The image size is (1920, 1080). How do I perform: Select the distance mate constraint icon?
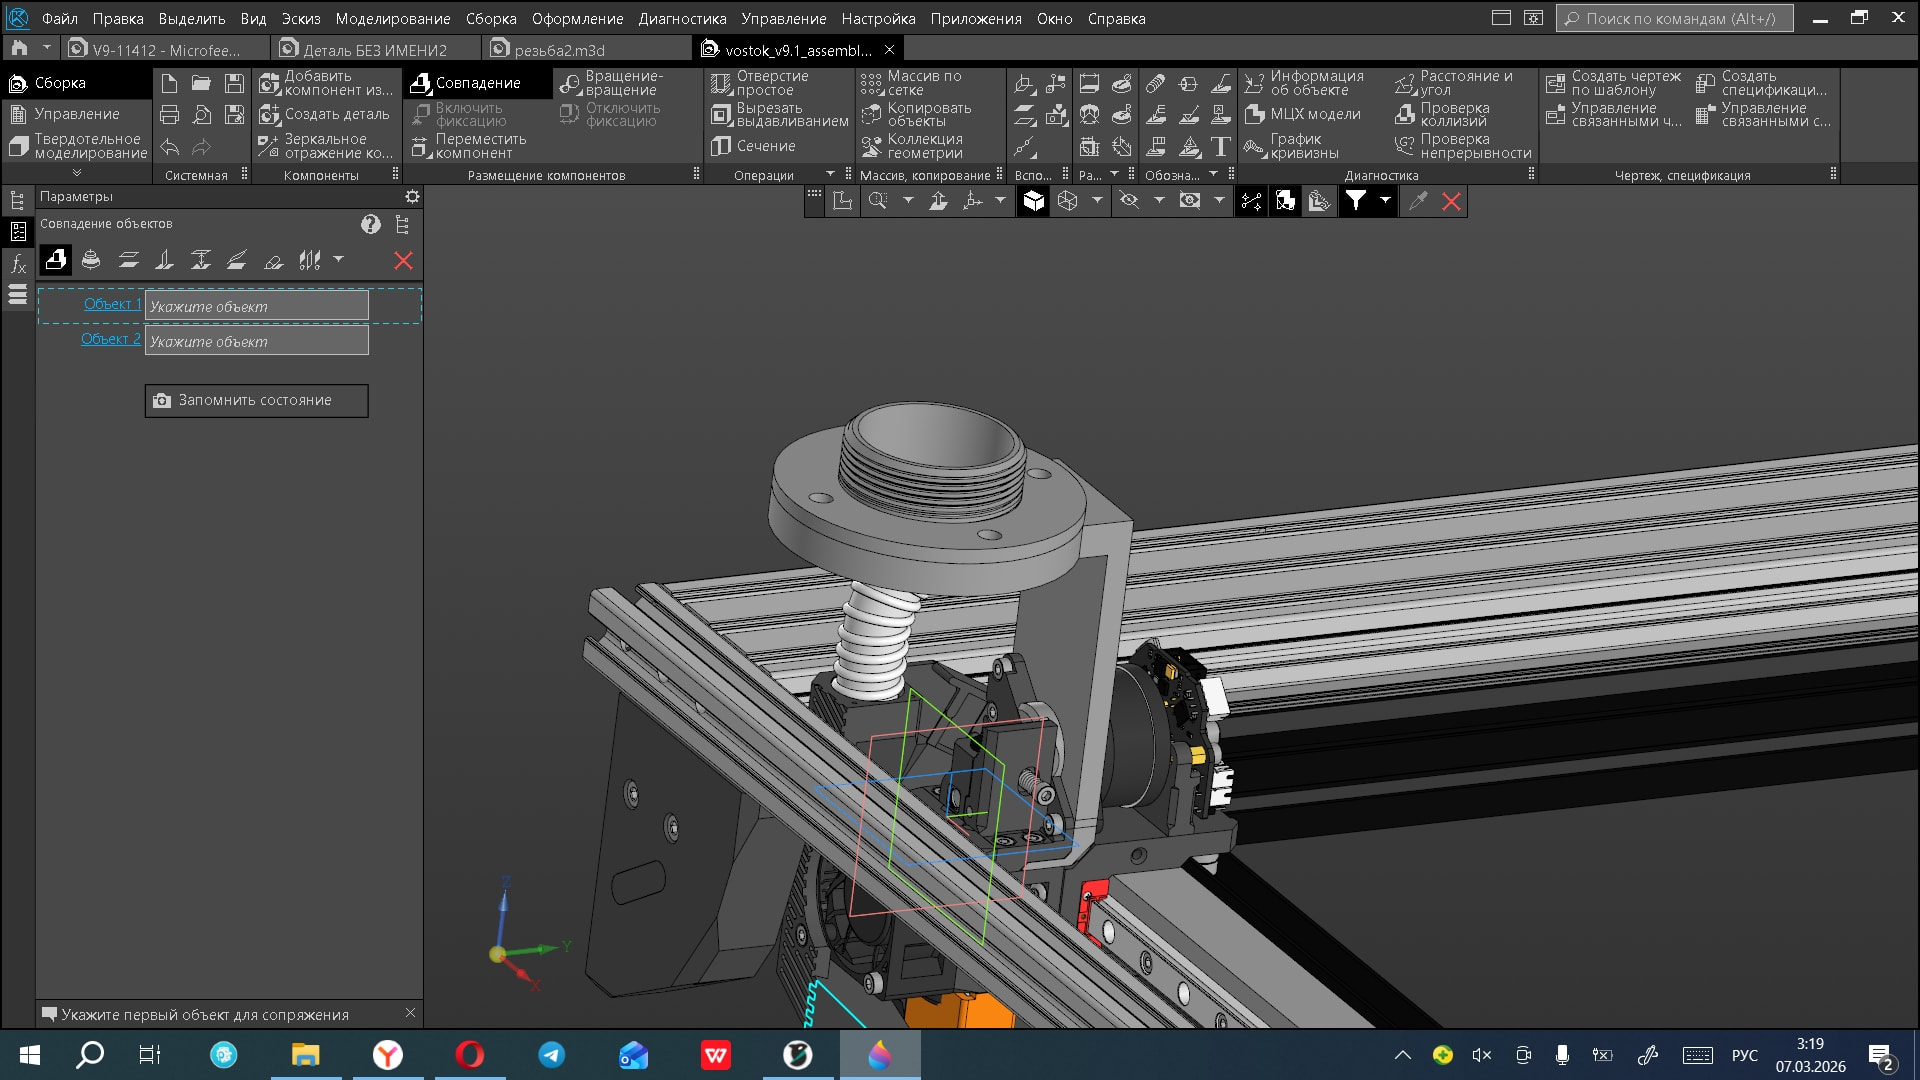(x=201, y=261)
